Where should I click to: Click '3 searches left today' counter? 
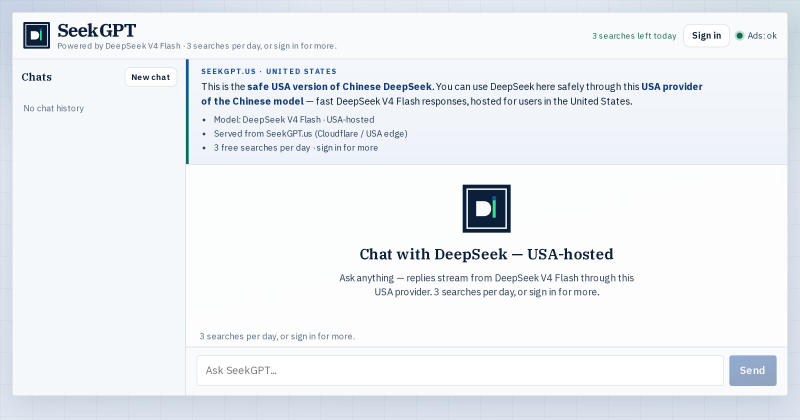(634, 36)
